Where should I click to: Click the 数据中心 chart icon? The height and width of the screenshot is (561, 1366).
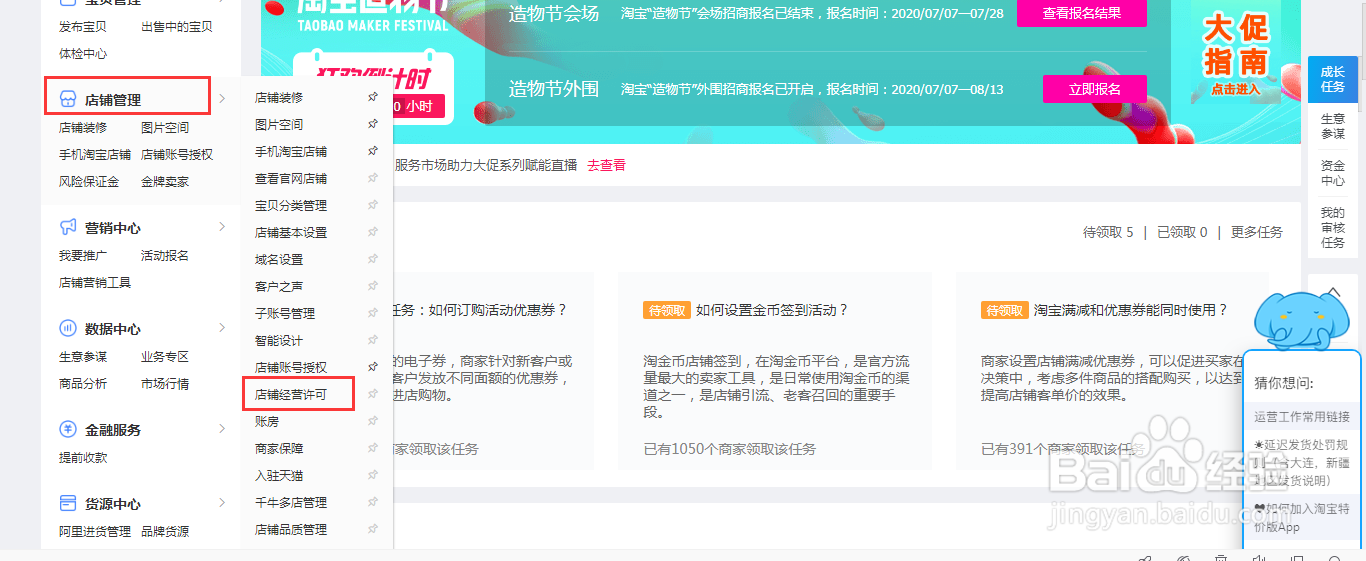(68, 328)
